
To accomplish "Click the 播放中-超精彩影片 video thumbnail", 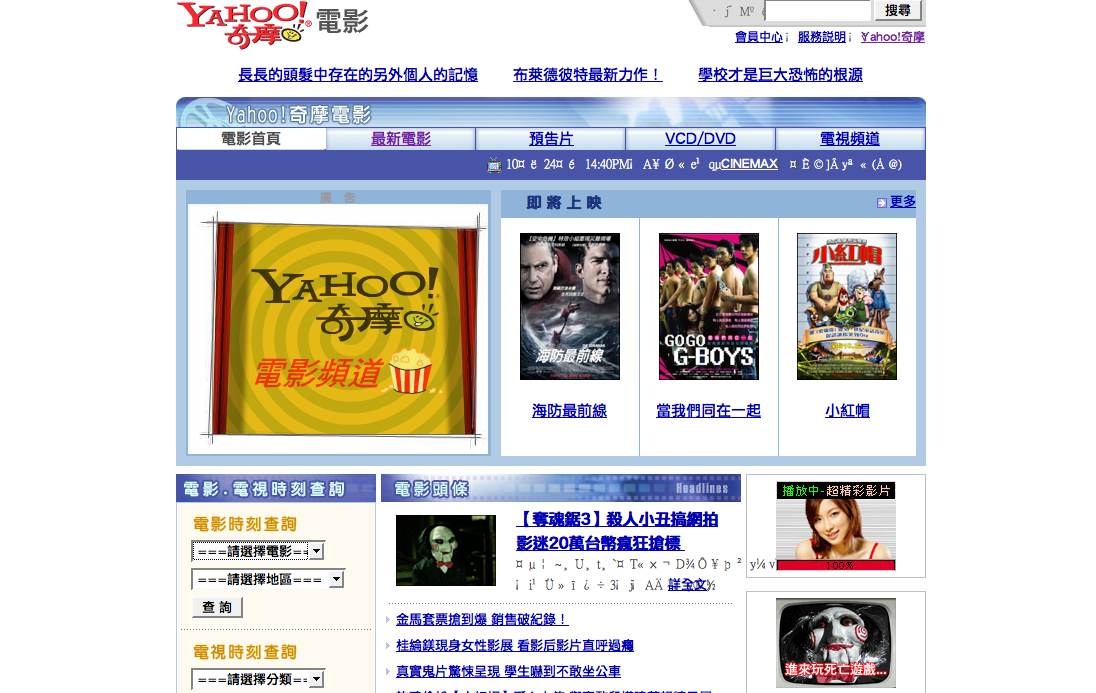I will pos(836,526).
